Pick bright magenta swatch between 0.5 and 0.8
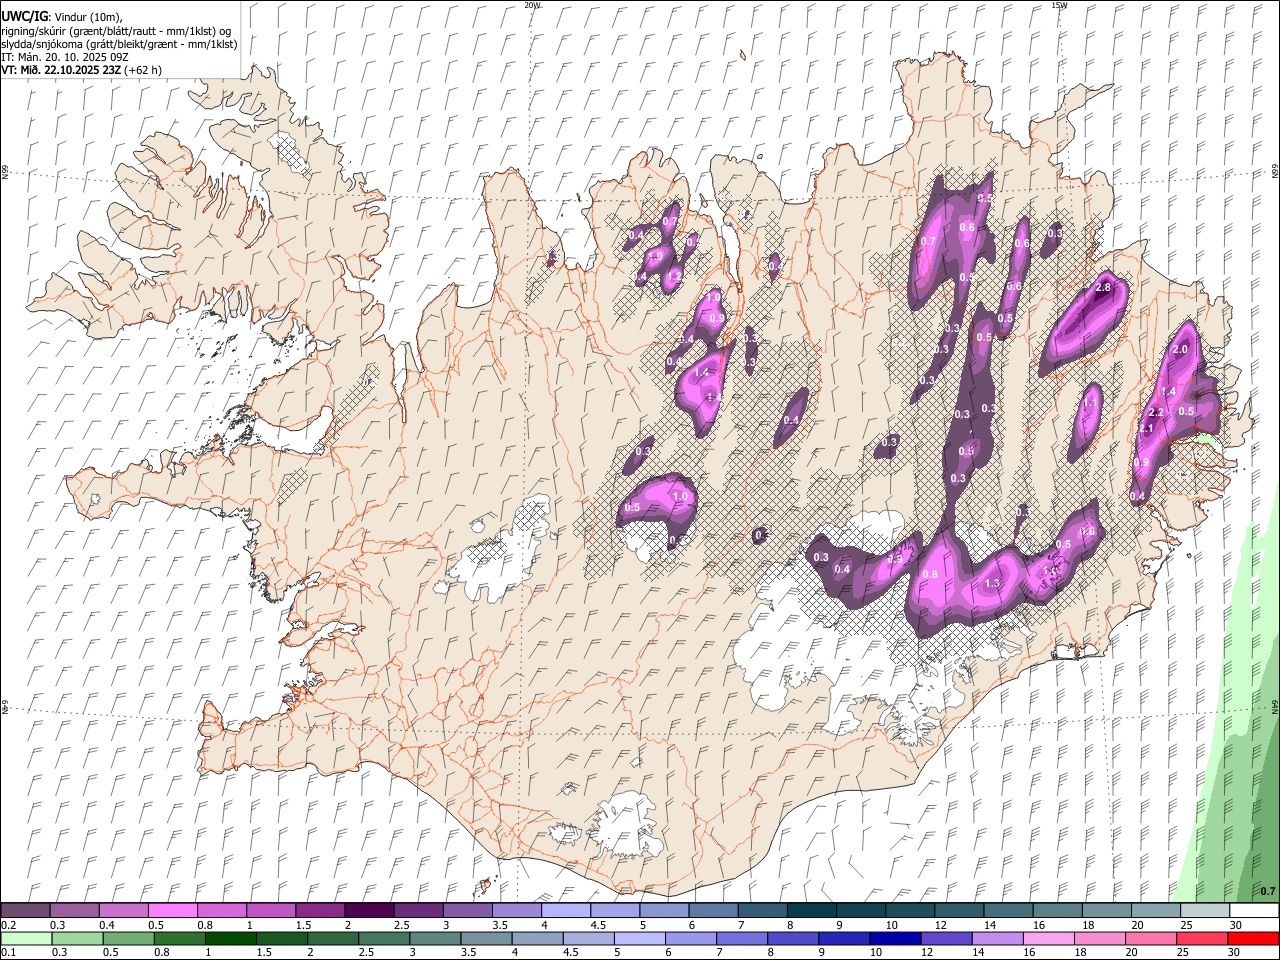The image size is (1280, 960). click(x=172, y=911)
